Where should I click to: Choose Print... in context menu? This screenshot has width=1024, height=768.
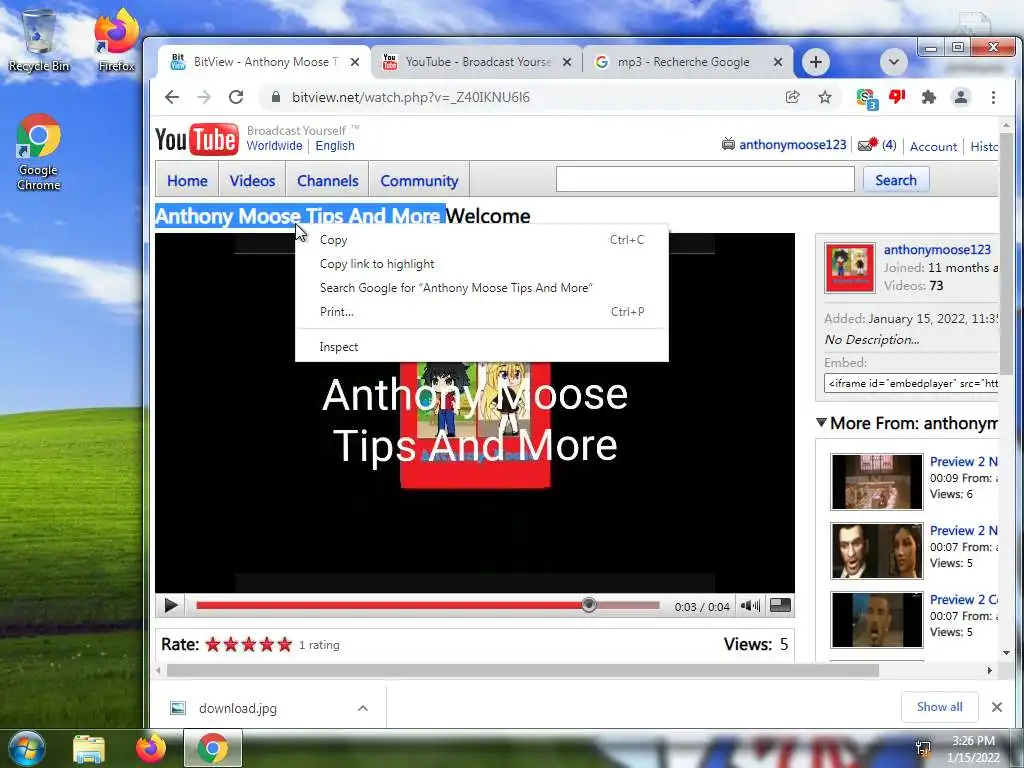(x=482, y=312)
